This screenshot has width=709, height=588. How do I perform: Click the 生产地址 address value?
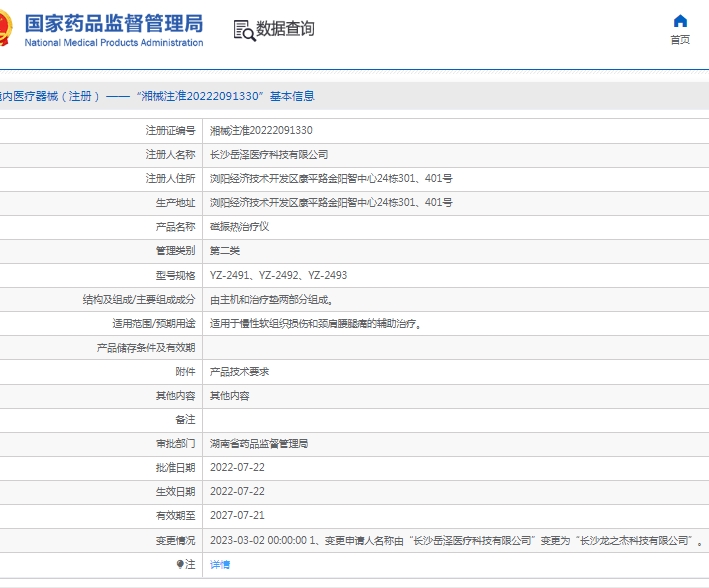[x=331, y=203]
